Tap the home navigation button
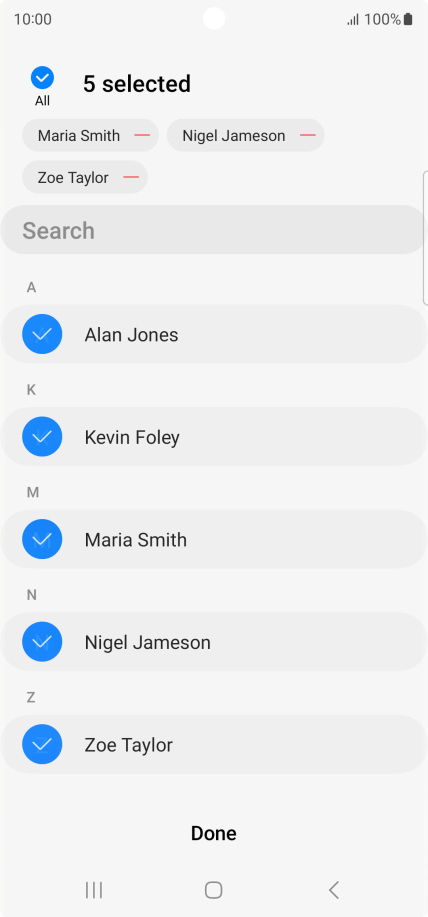Image resolution: width=428 pixels, height=917 pixels. (x=213, y=890)
